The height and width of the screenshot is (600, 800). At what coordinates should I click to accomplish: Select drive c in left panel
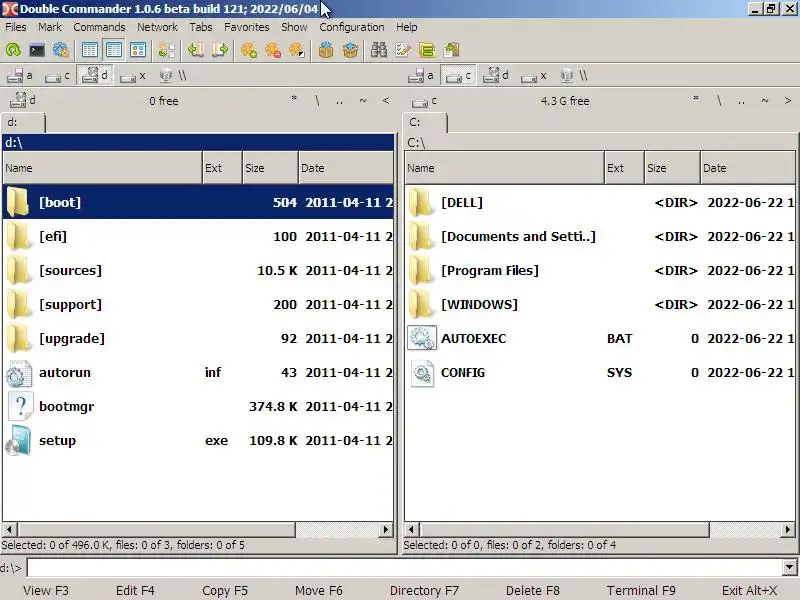[x=57, y=76]
